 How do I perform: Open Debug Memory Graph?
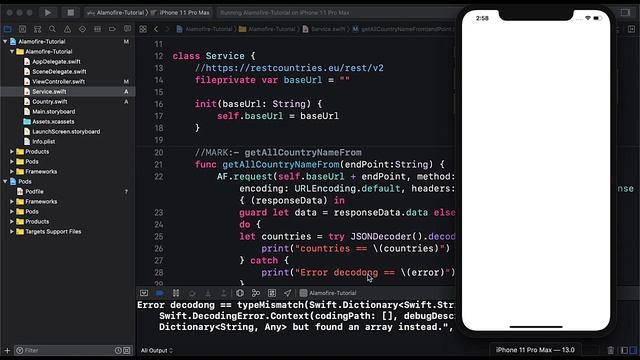tap(256, 293)
